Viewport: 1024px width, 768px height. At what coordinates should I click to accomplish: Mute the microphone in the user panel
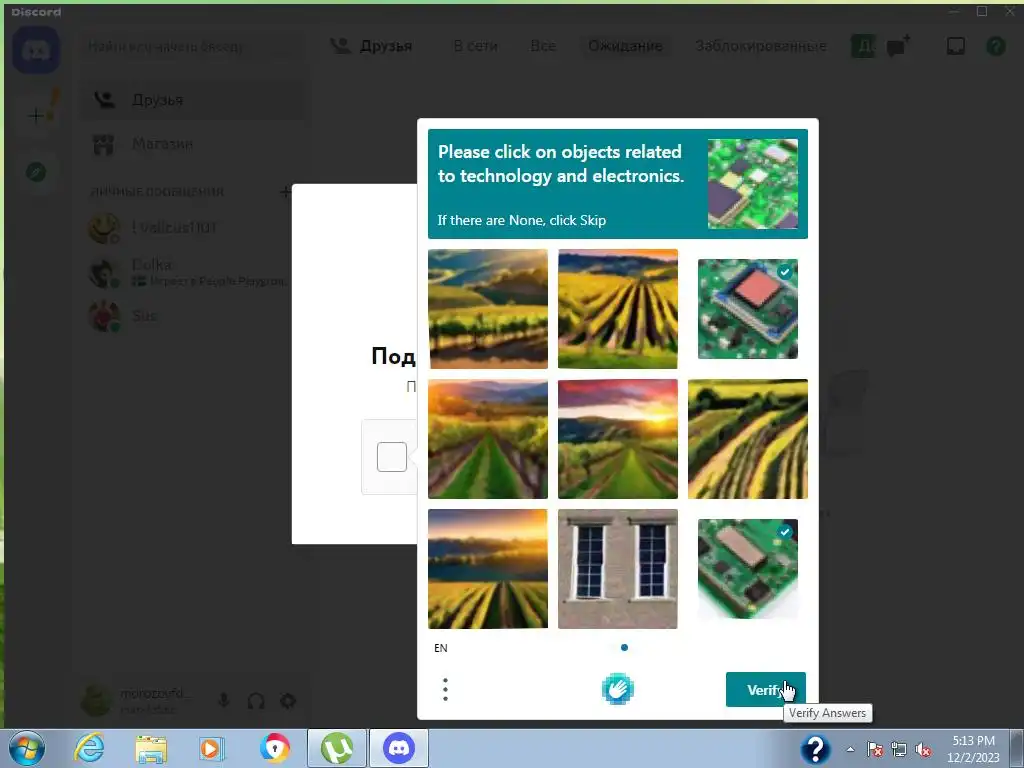tap(223, 701)
